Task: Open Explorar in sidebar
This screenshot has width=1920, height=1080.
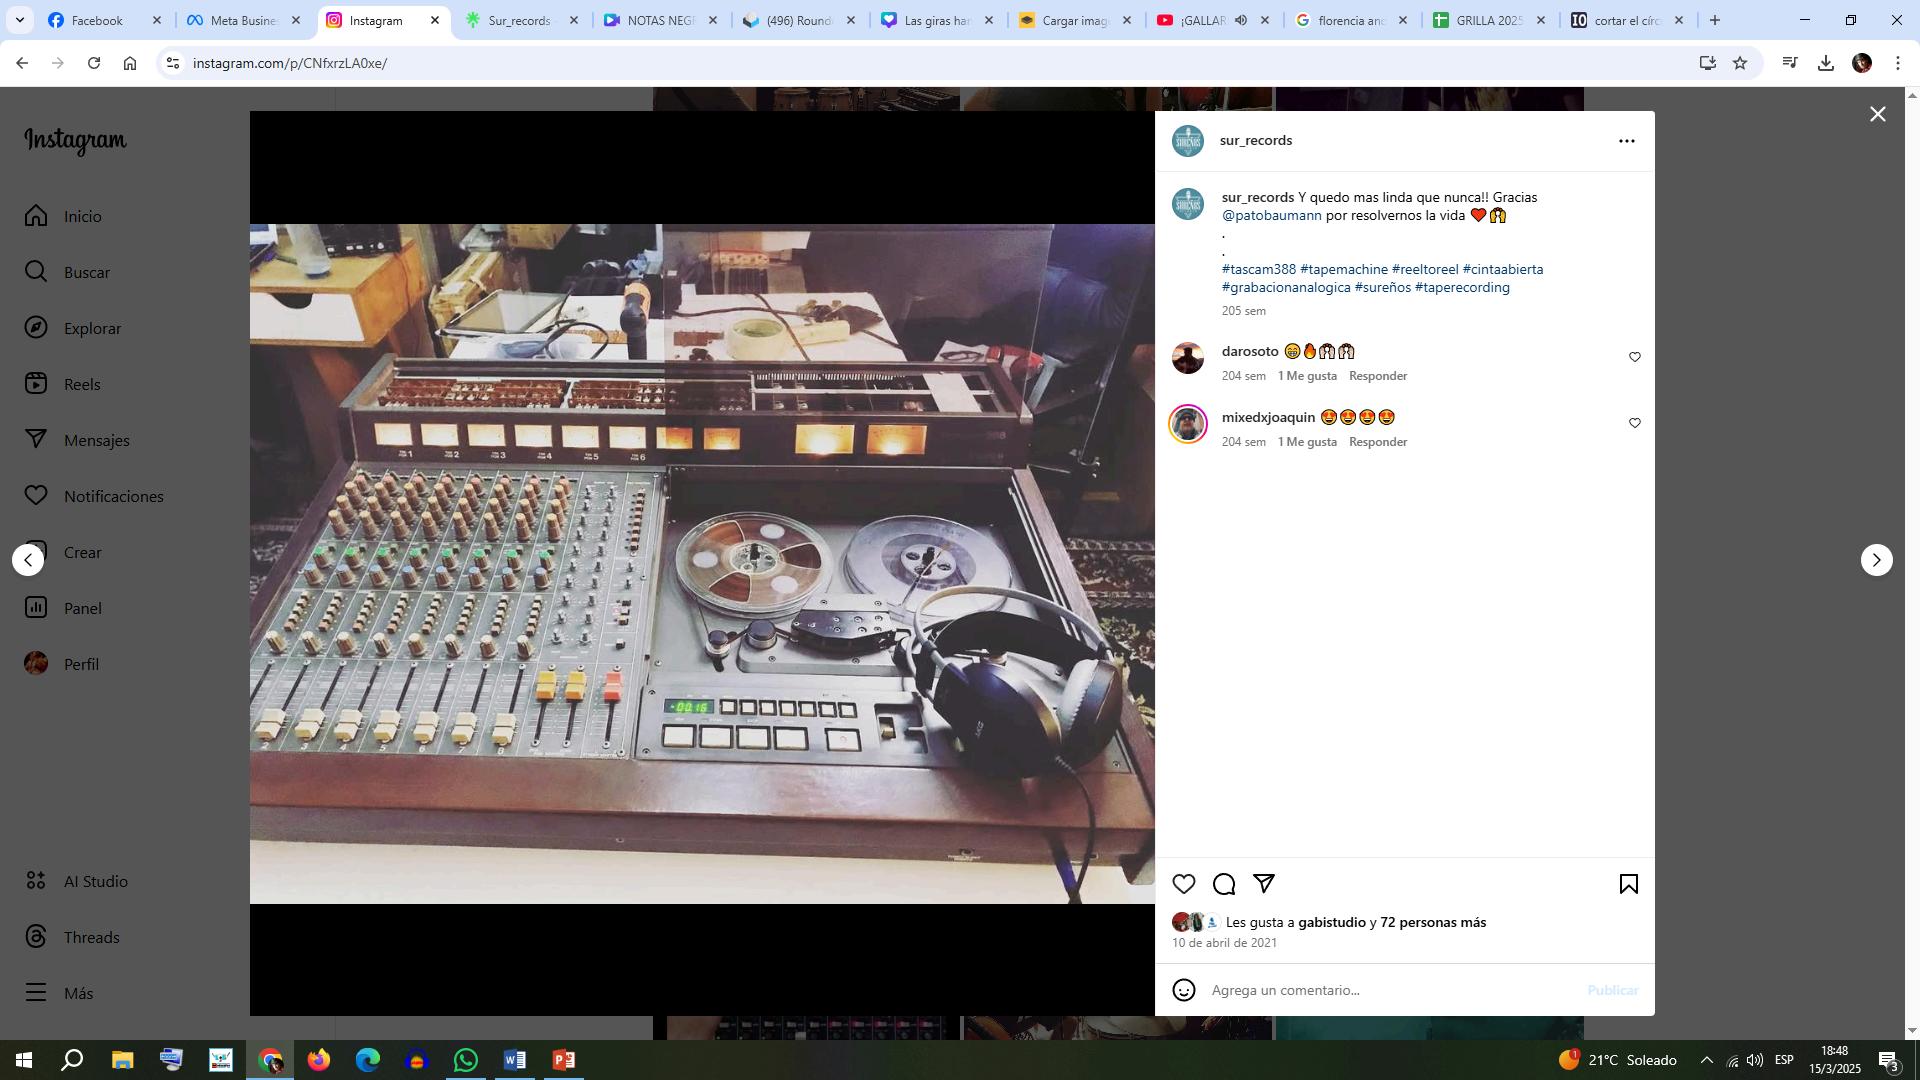Action: (x=92, y=329)
